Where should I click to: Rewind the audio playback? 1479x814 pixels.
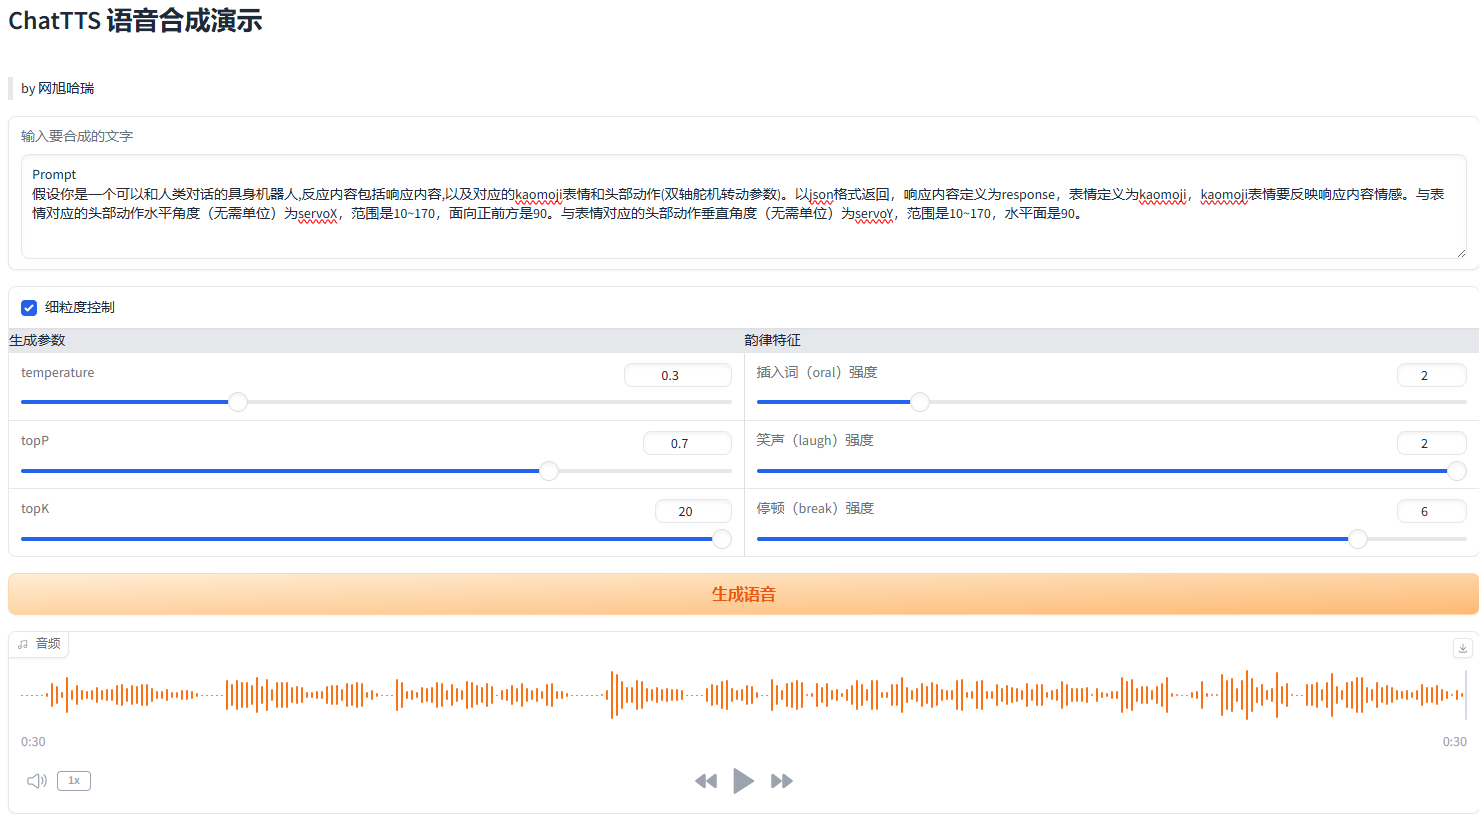706,781
